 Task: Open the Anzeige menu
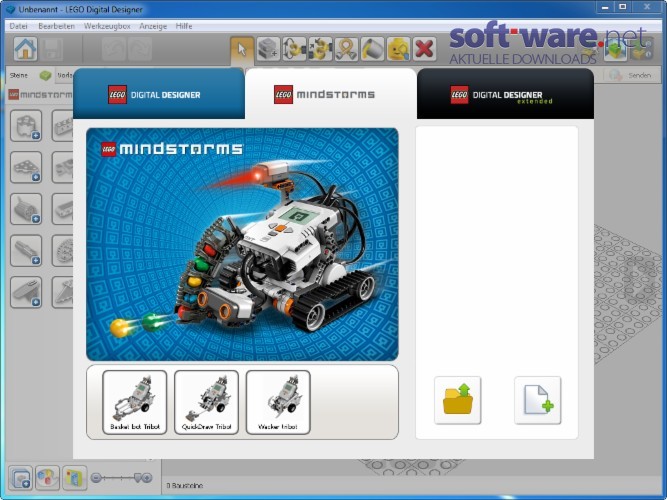pyautogui.click(x=153, y=26)
